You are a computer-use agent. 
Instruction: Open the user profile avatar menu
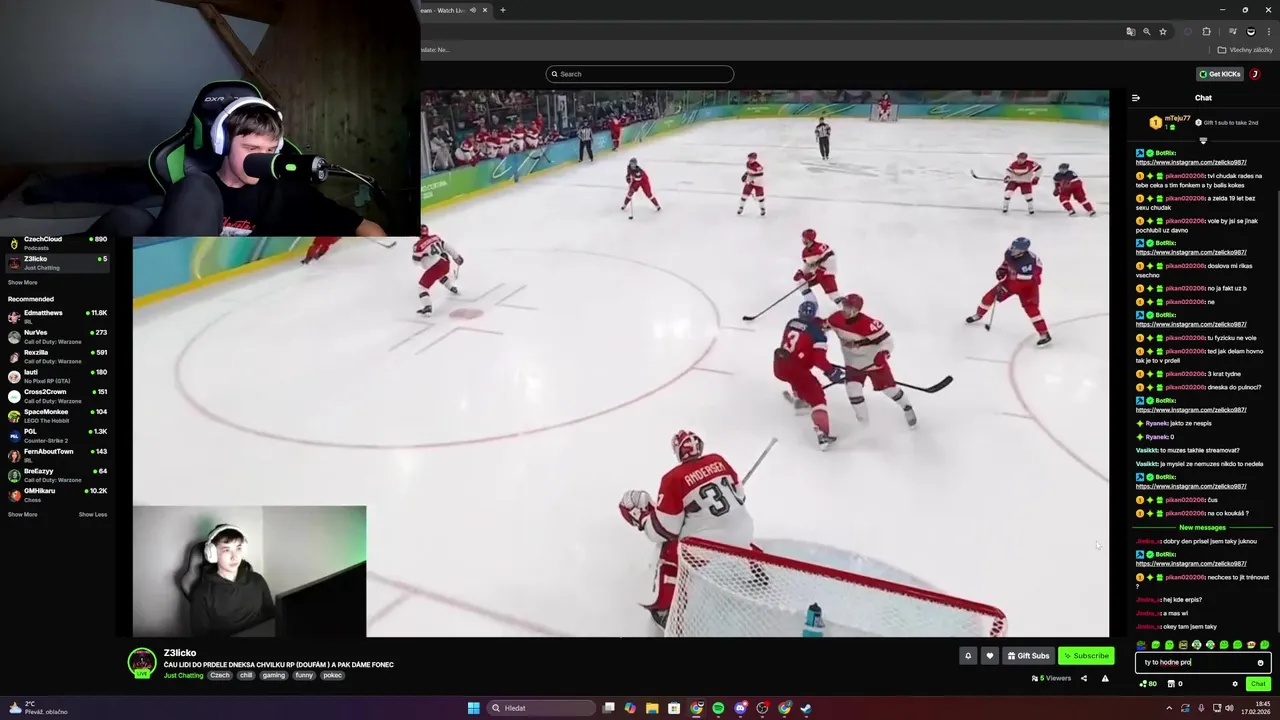(x=1255, y=74)
